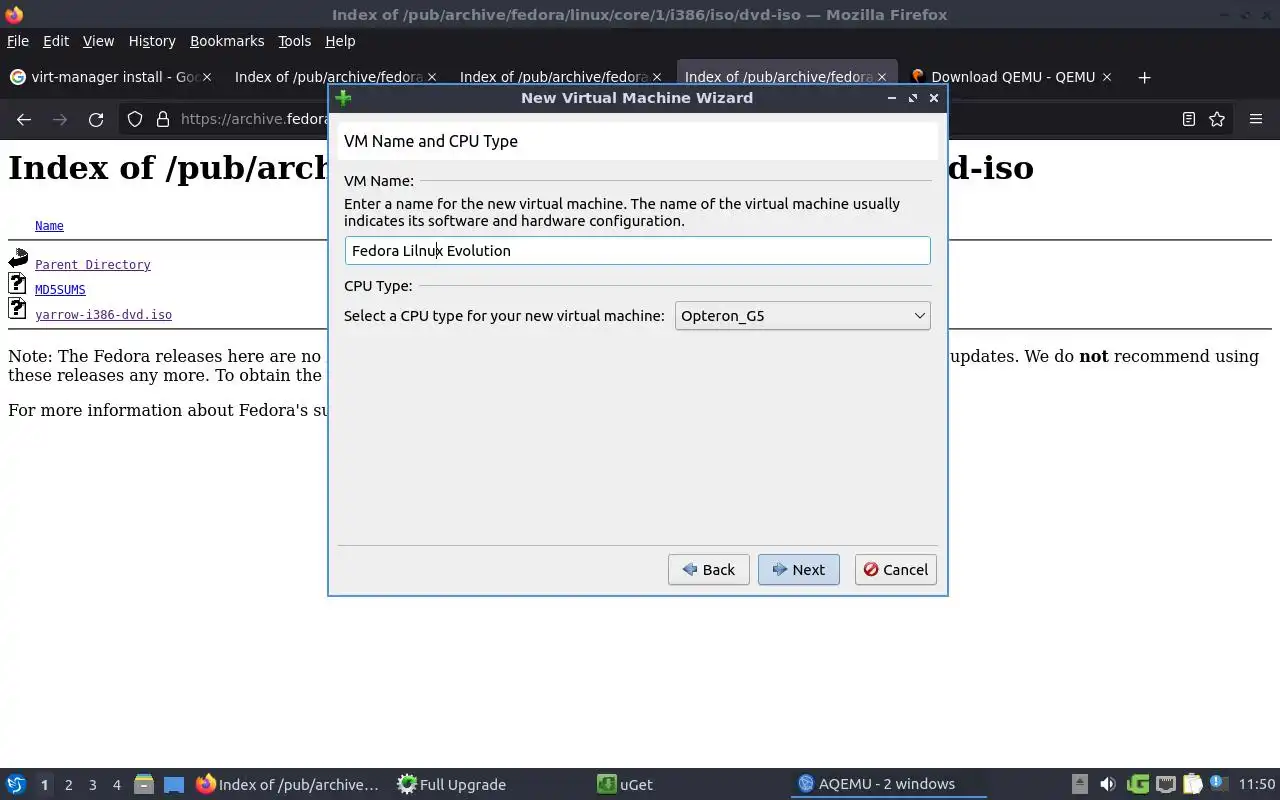Open the Edit menu

pos(56,41)
